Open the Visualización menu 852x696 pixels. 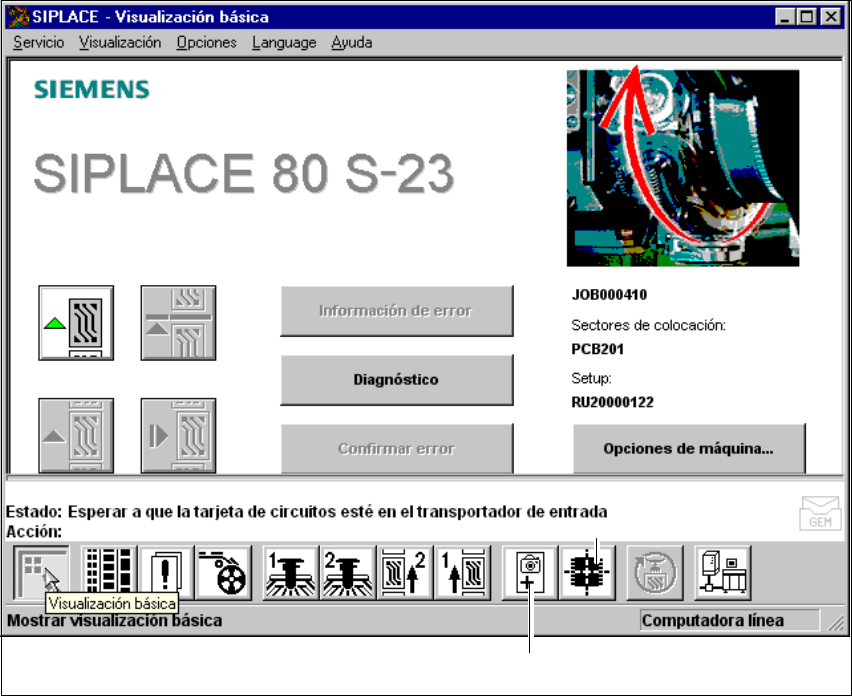coord(120,42)
